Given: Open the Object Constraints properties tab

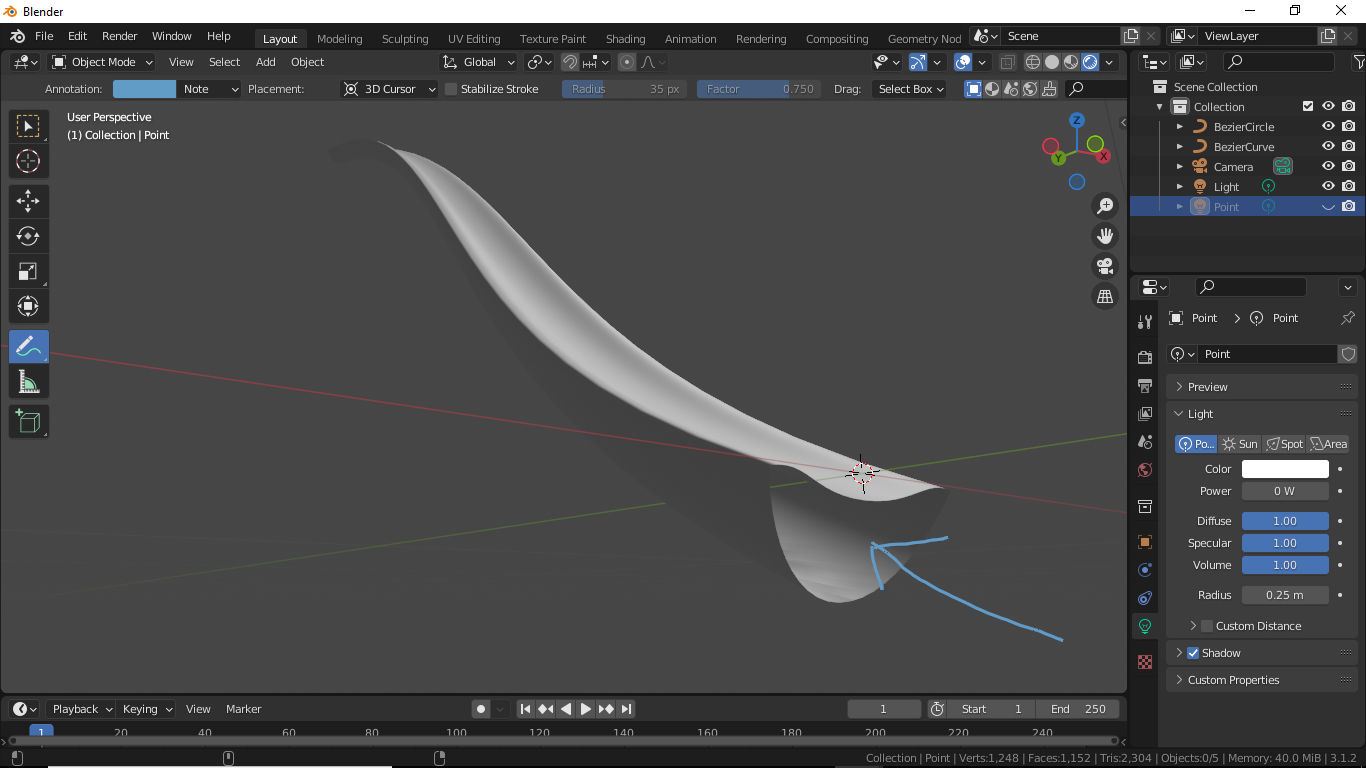Looking at the screenshot, I should point(1145,598).
